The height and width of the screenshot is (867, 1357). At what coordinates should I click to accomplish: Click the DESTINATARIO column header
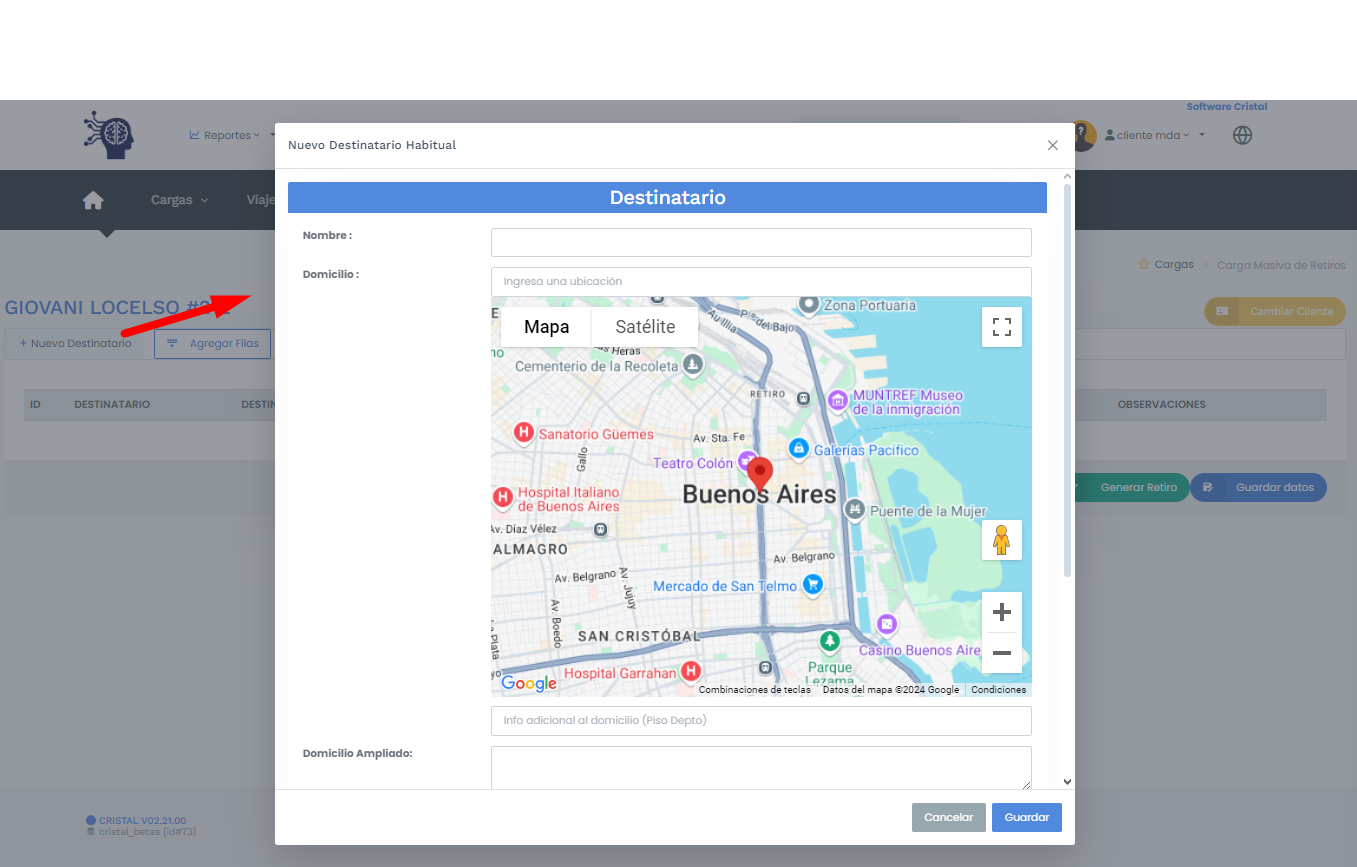point(112,405)
